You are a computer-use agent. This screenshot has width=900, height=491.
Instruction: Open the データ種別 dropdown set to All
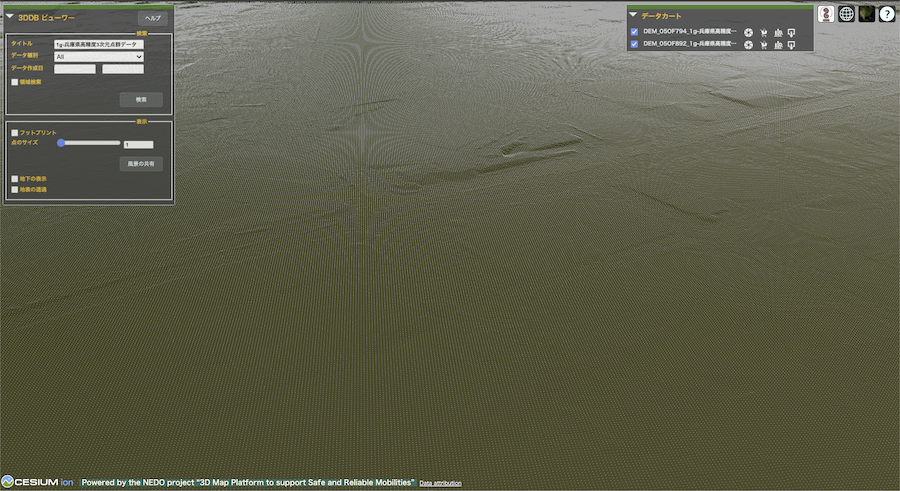click(x=99, y=57)
